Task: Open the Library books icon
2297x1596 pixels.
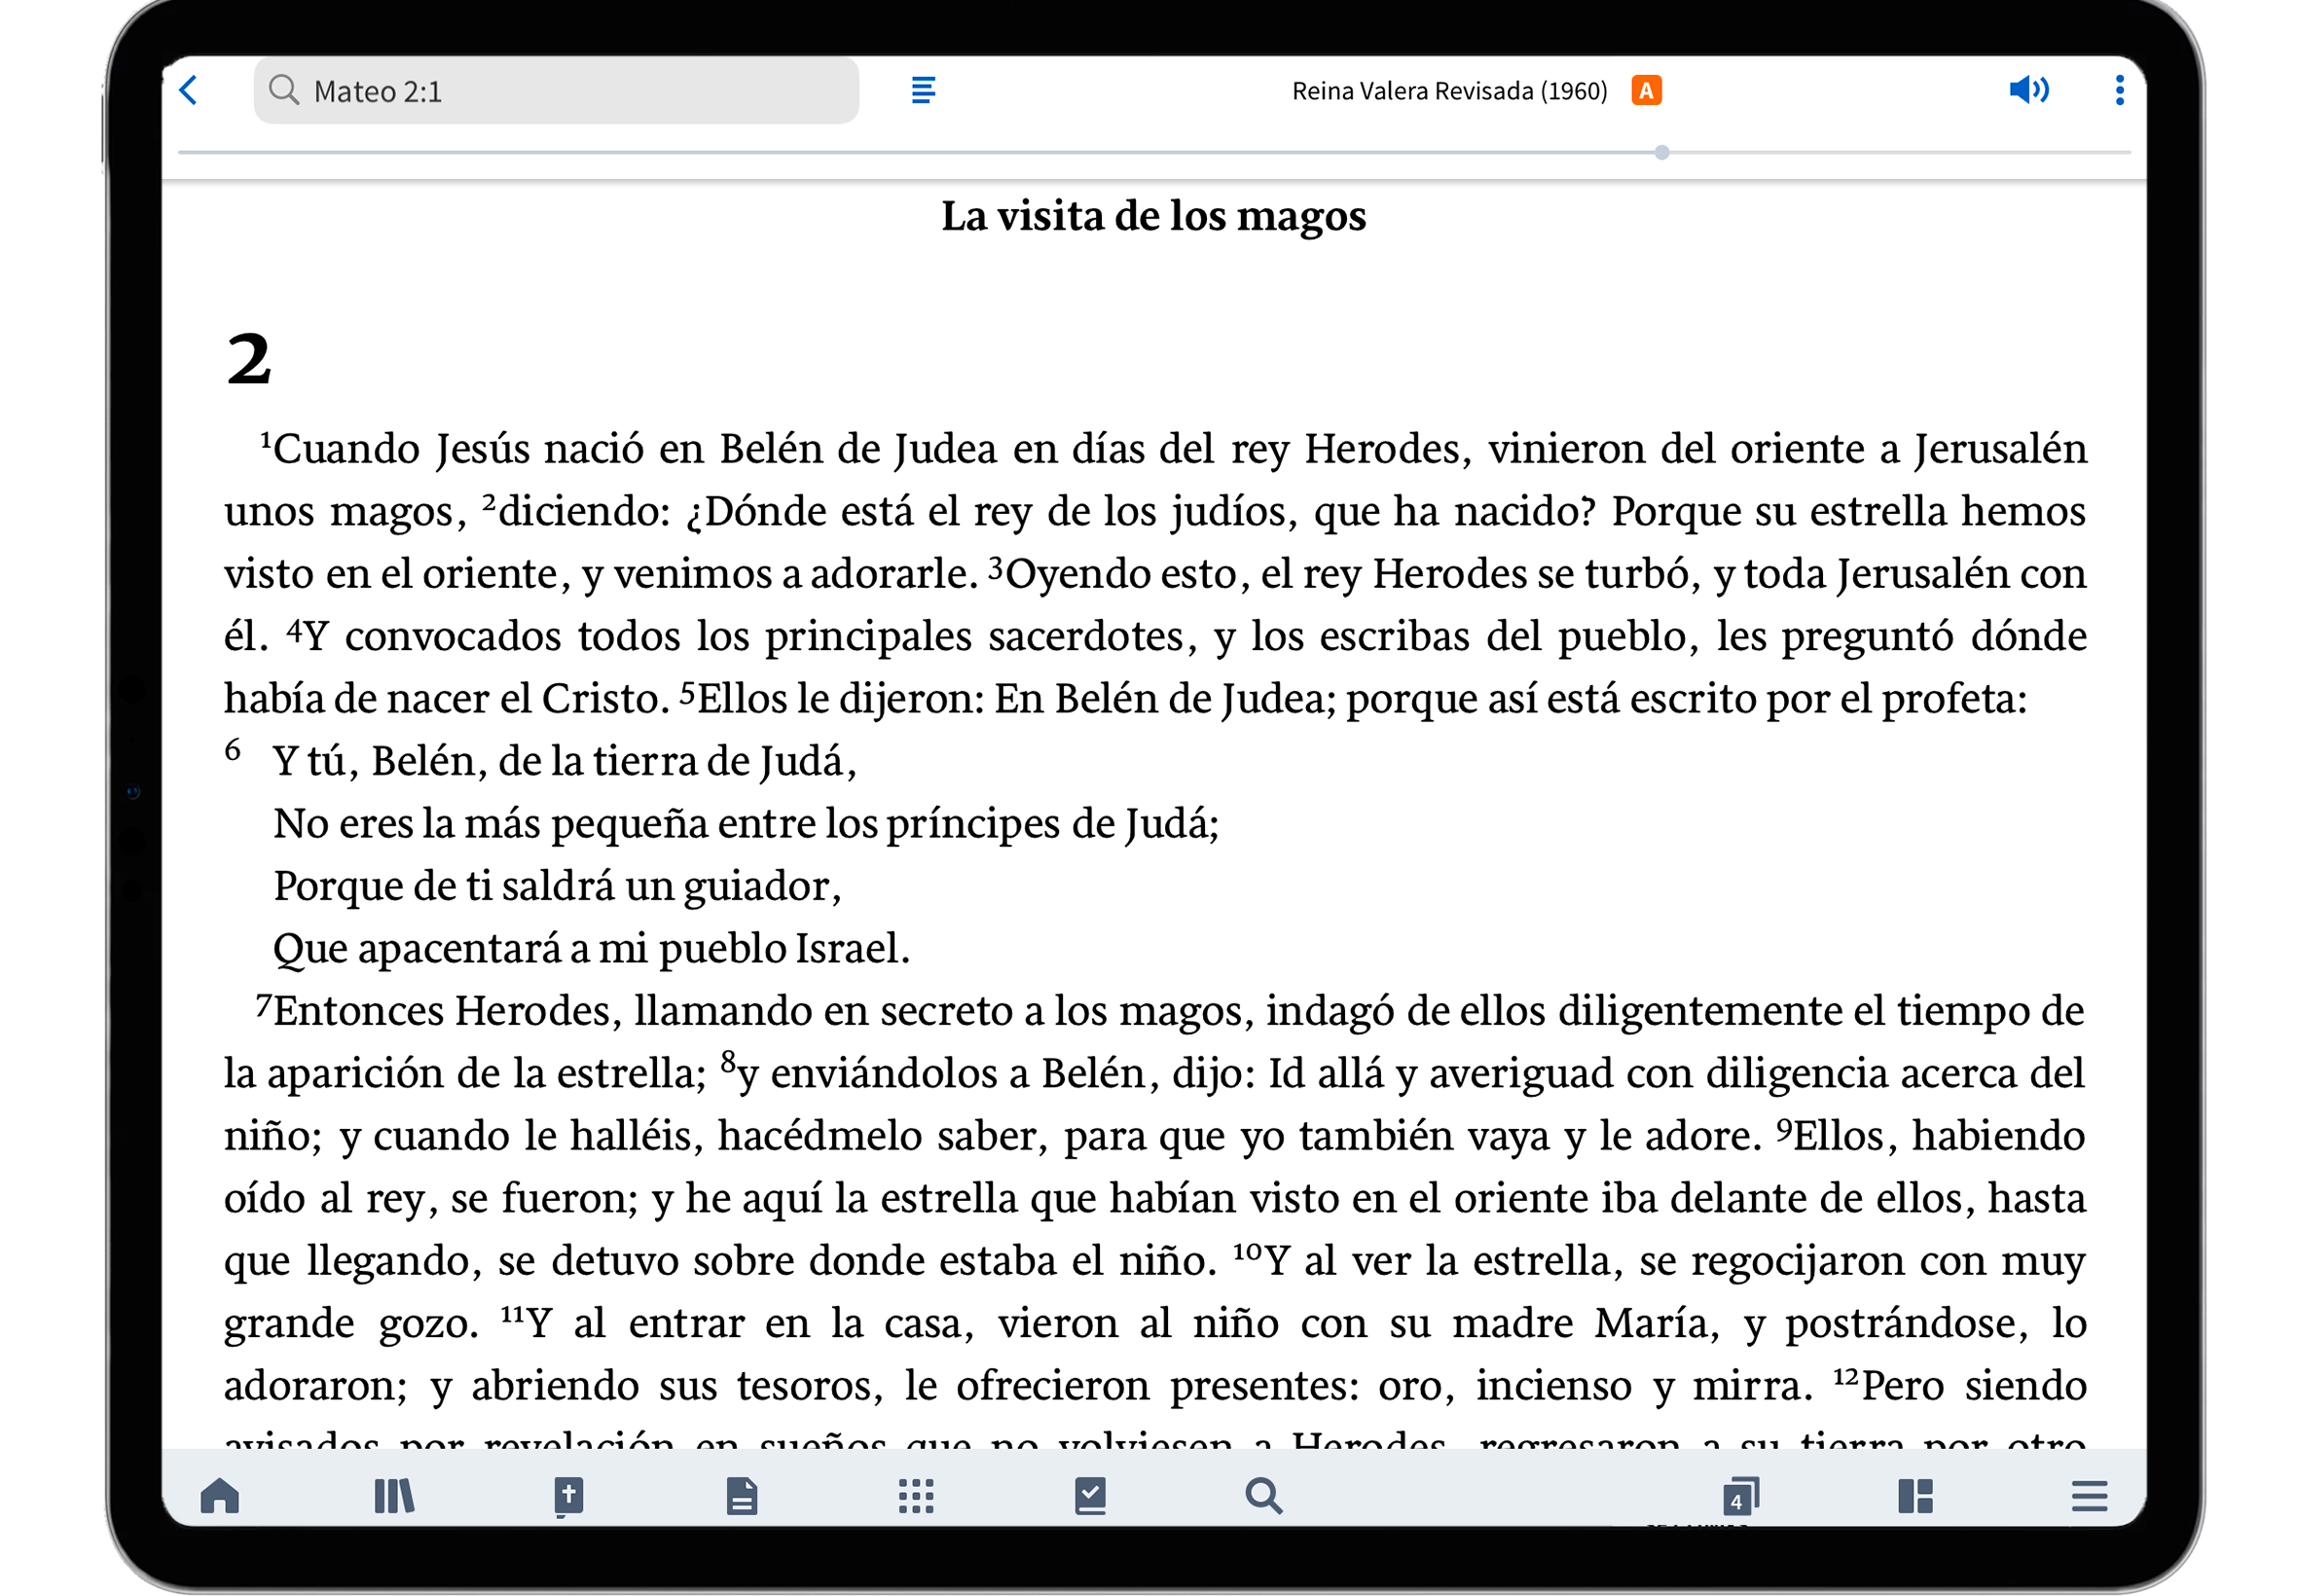Action: click(394, 1495)
